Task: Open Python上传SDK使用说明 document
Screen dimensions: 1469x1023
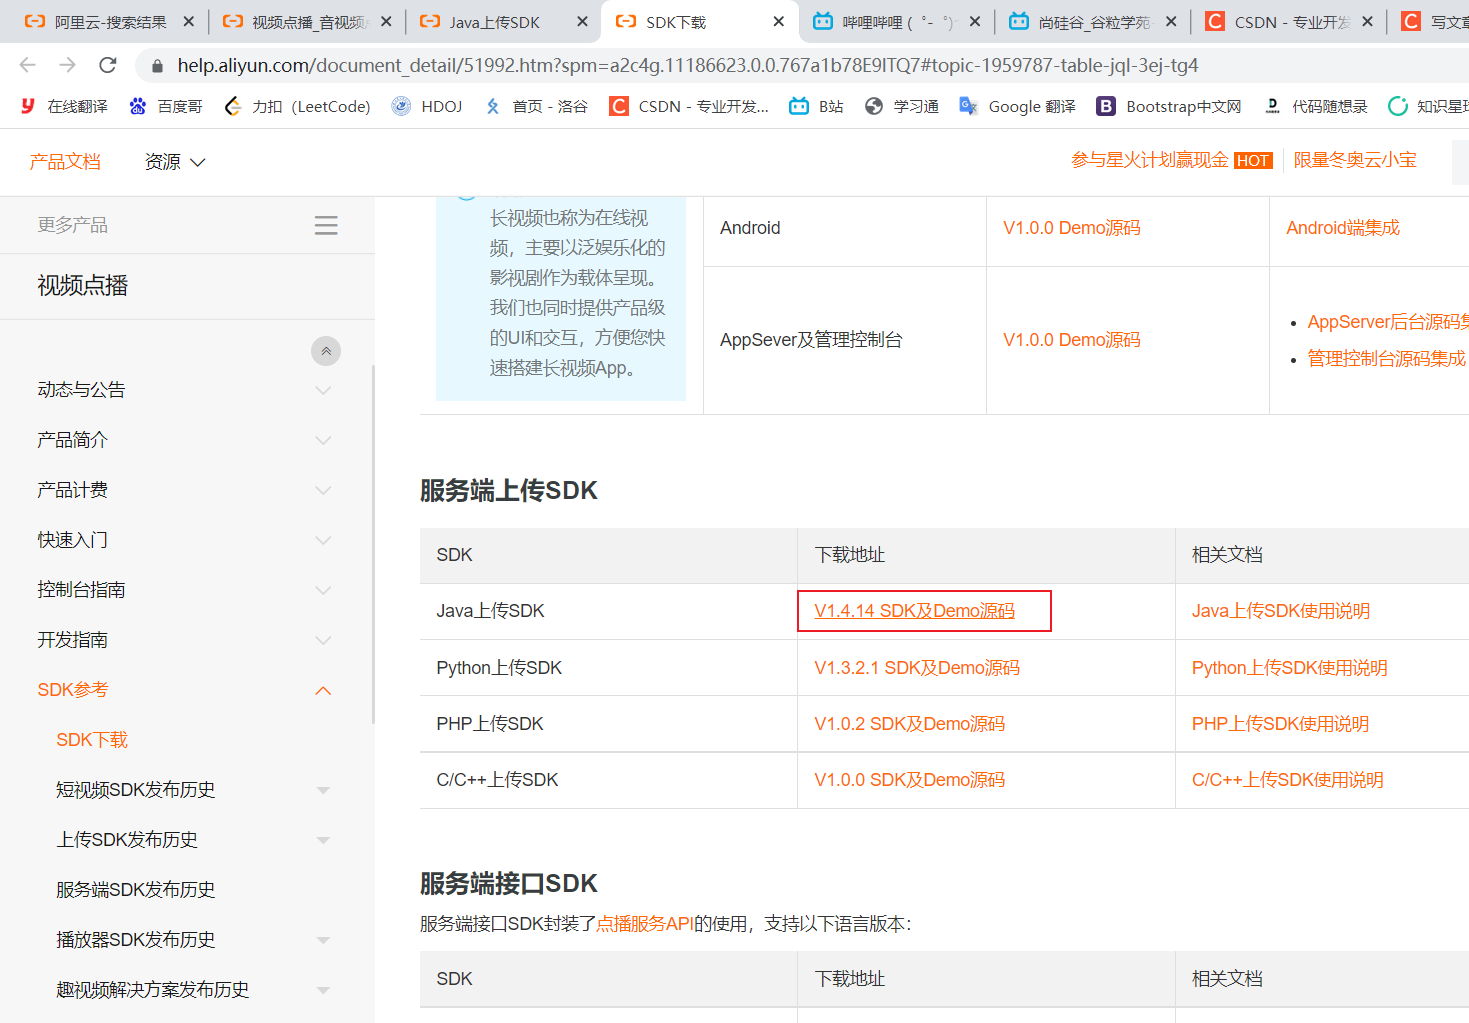Action: coord(1289,668)
